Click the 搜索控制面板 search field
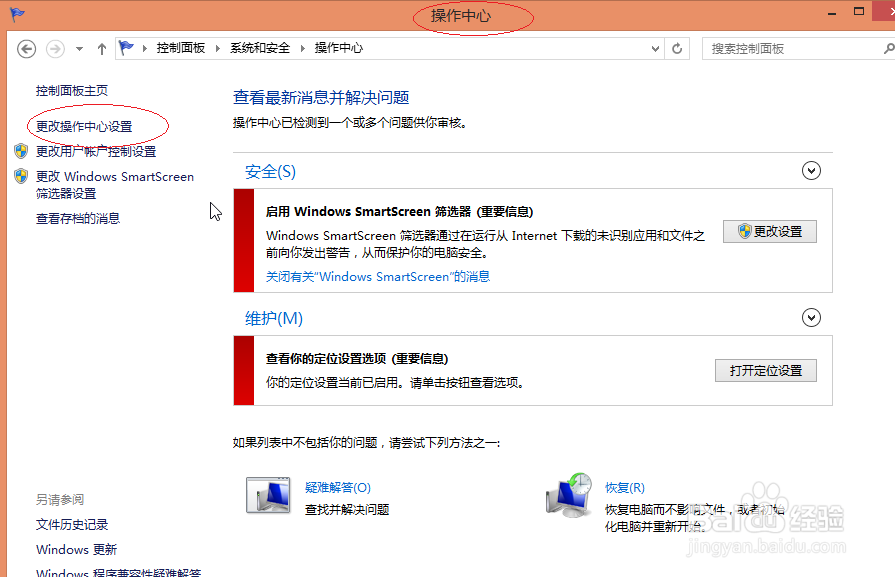Image resolution: width=895 pixels, height=577 pixels. click(791, 49)
